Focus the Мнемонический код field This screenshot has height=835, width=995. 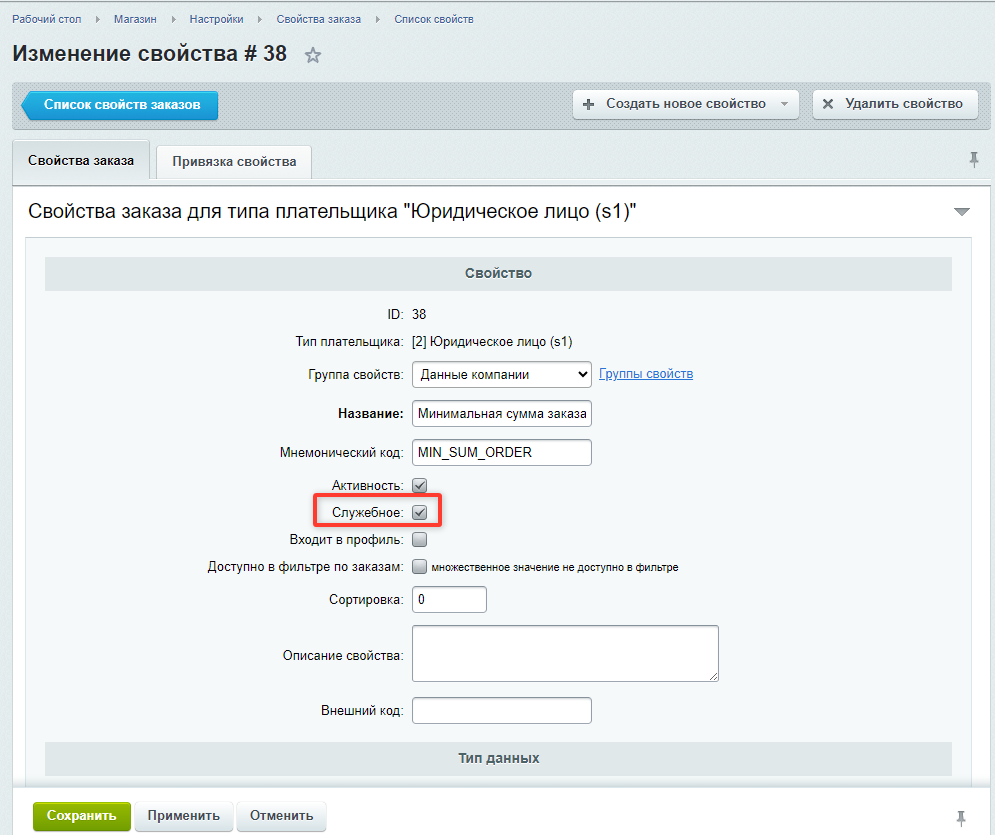pos(501,452)
